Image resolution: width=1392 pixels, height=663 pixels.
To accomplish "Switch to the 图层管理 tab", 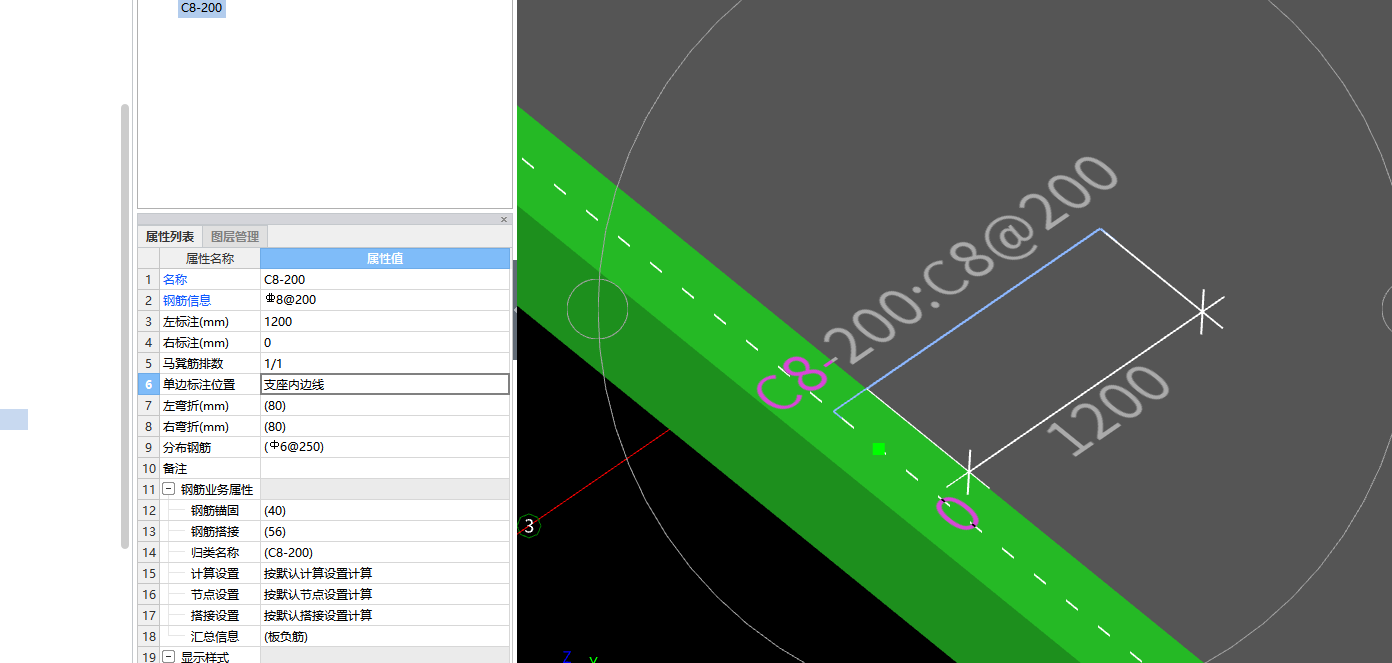I will click(235, 237).
